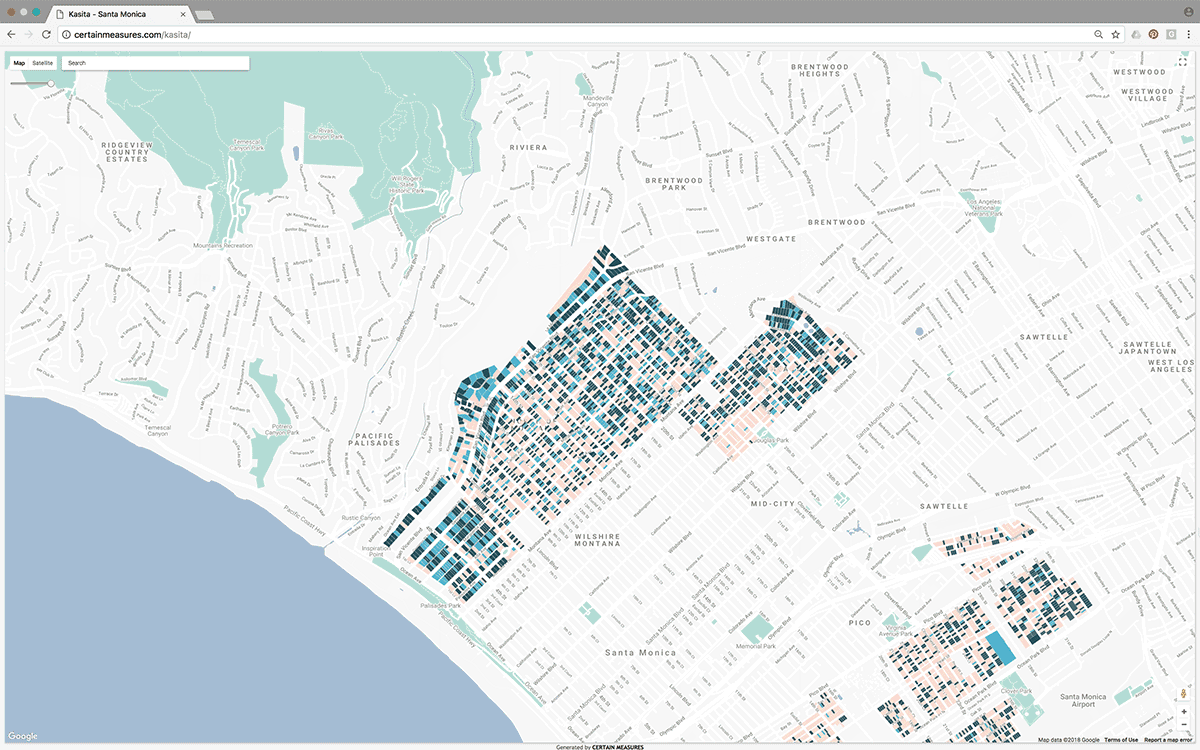Click the map Search input field

pos(155,63)
